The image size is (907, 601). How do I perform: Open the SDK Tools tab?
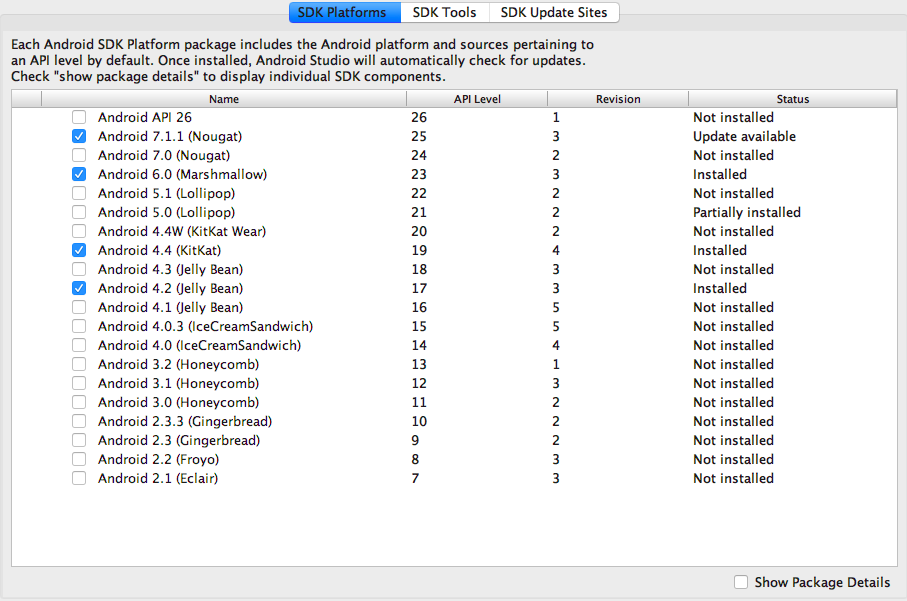tap(444, 12)
